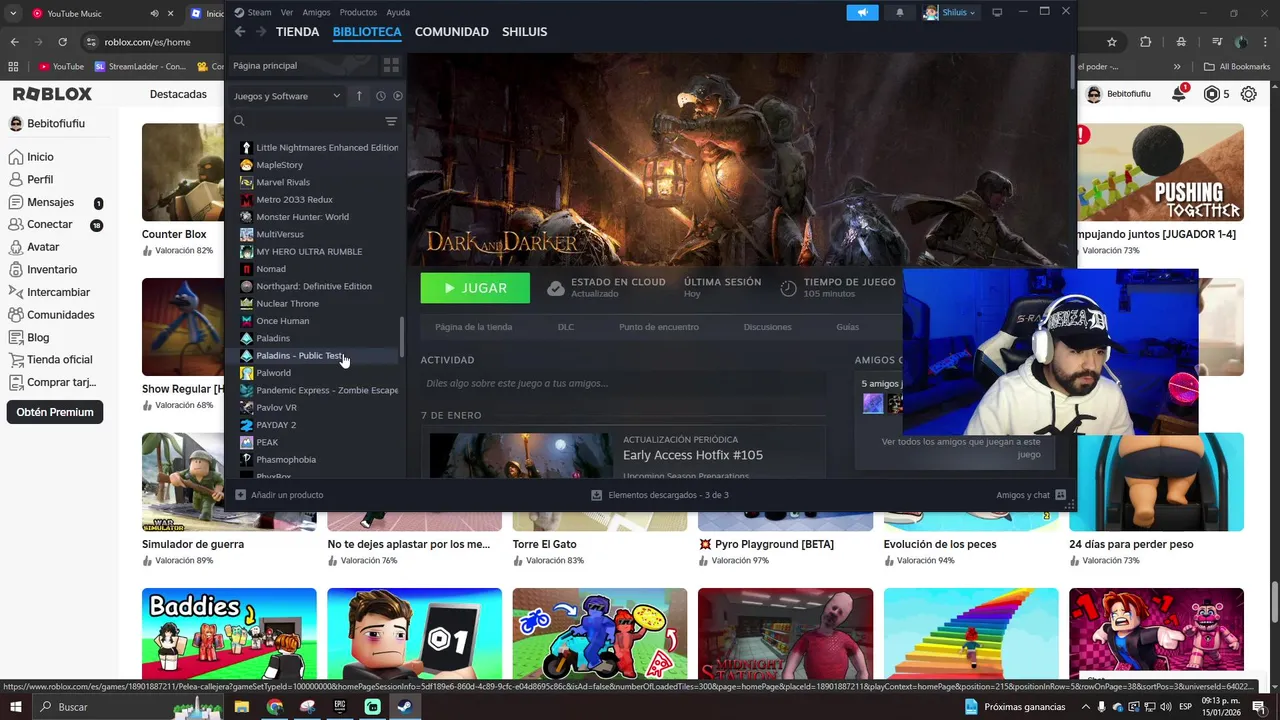This screenshot has width=1280, height=720.
Task: Open File Explorer from taskbar
Action: 241,707
